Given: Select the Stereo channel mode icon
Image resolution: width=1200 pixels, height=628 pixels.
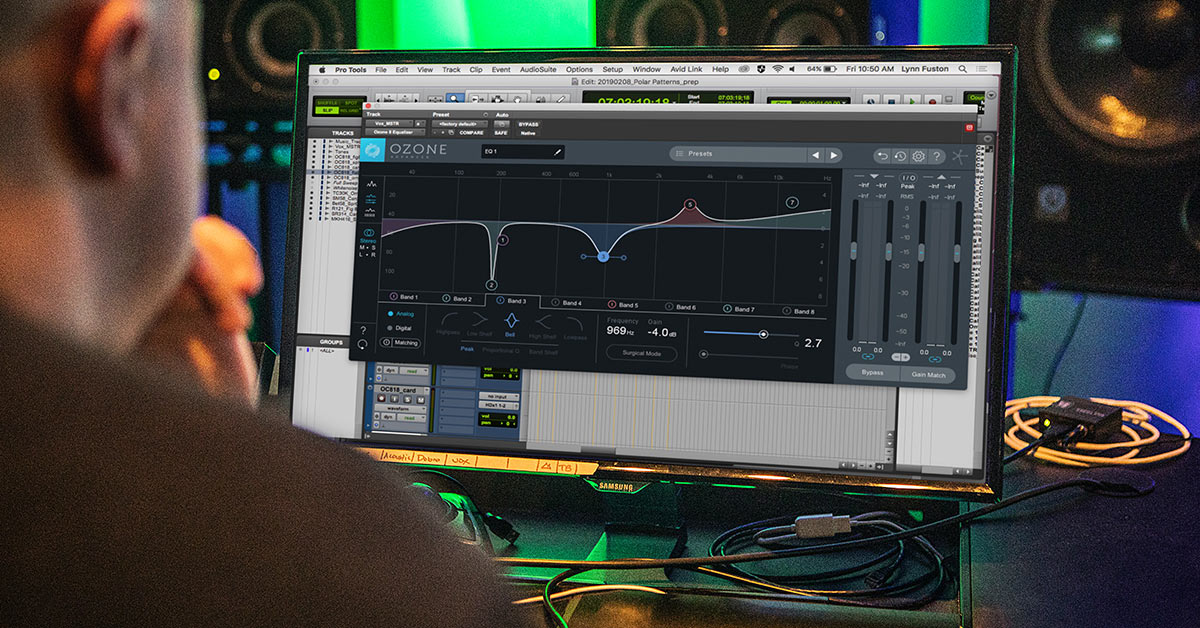Looking at the screenshot, I should [369, 233].
